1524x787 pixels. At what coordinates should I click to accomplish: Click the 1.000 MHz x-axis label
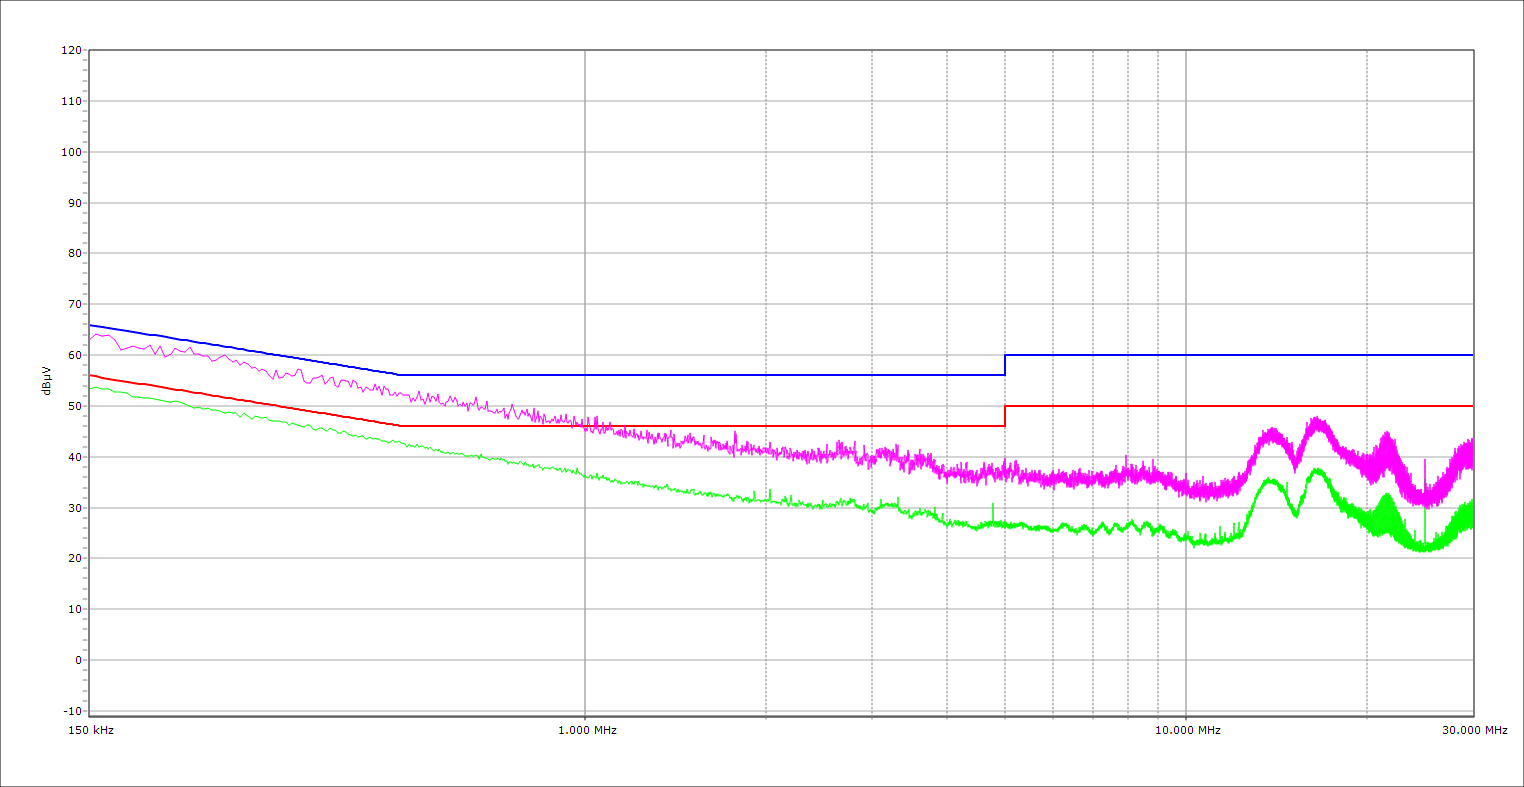[x=587, y=730]
